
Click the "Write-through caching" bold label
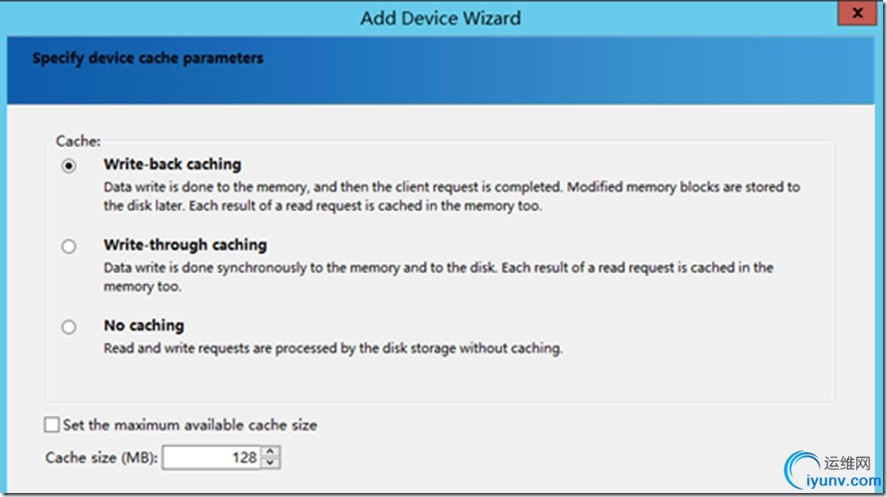point(185,245)
